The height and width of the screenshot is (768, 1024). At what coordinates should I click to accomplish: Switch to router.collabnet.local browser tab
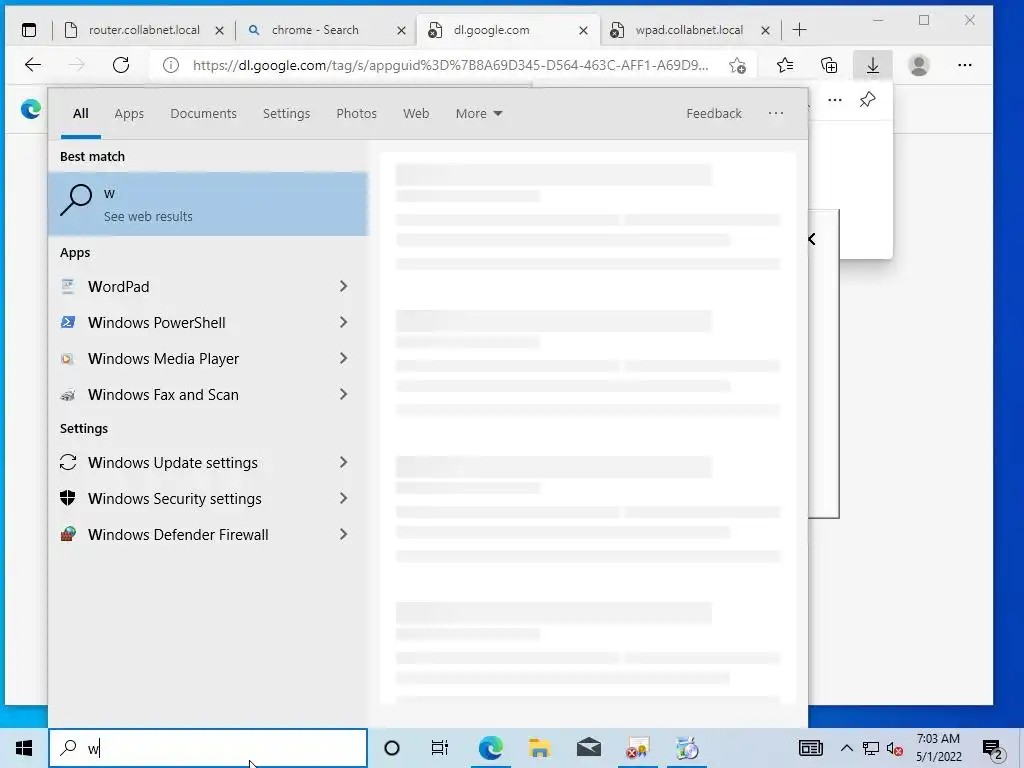pos(144,30)
